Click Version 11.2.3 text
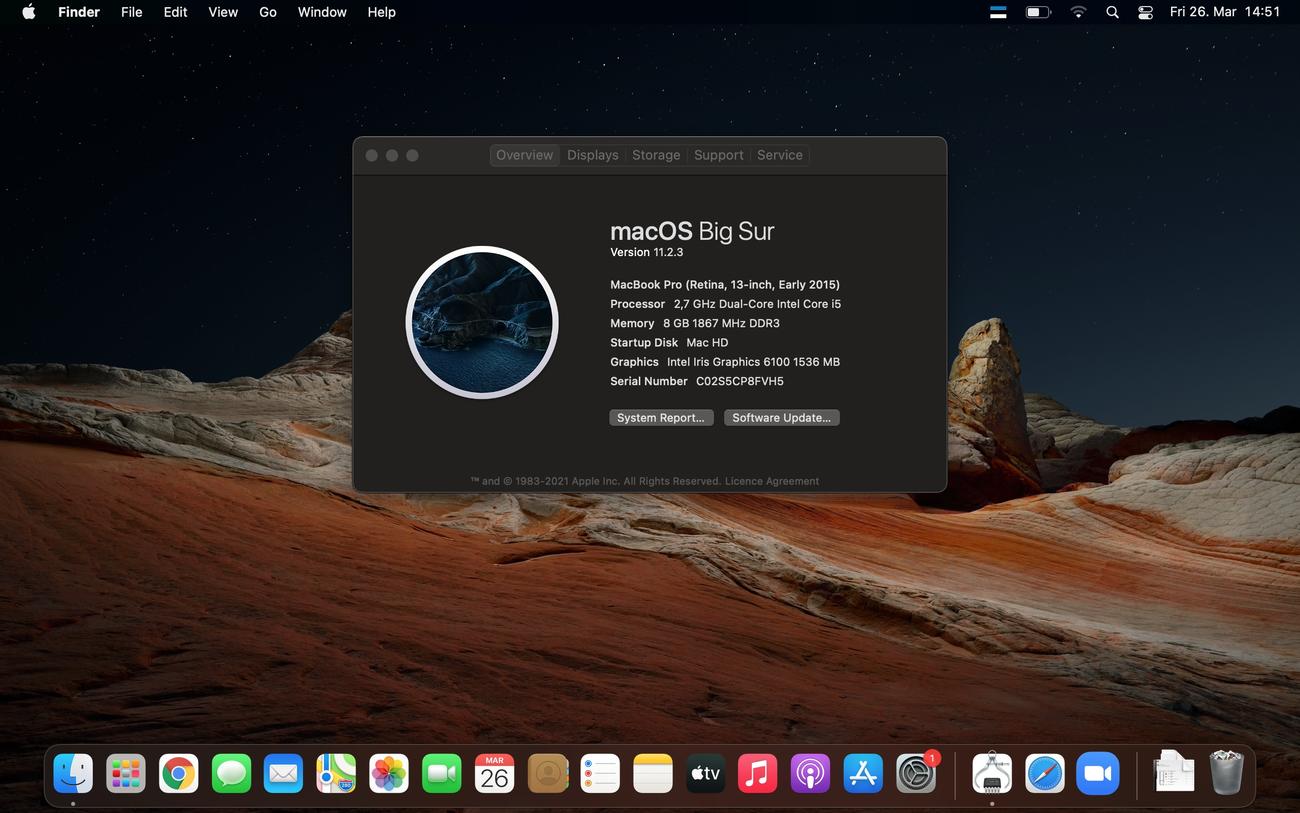 click(x=647, y=252)
